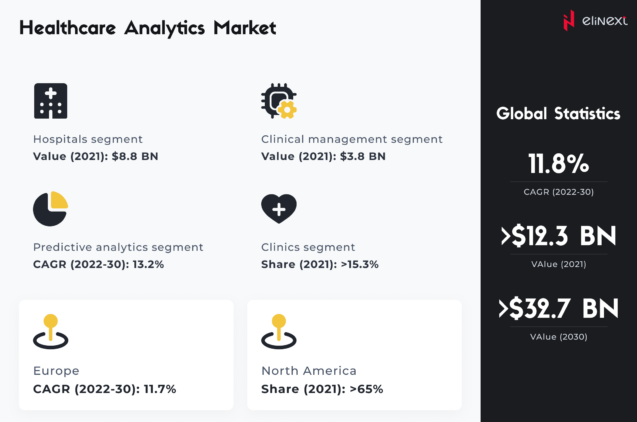The width and height of the screenshot is (637, 422).
Task: Open the Europe CAGR card
Action: pyautogui.click(x=125, y=355)
